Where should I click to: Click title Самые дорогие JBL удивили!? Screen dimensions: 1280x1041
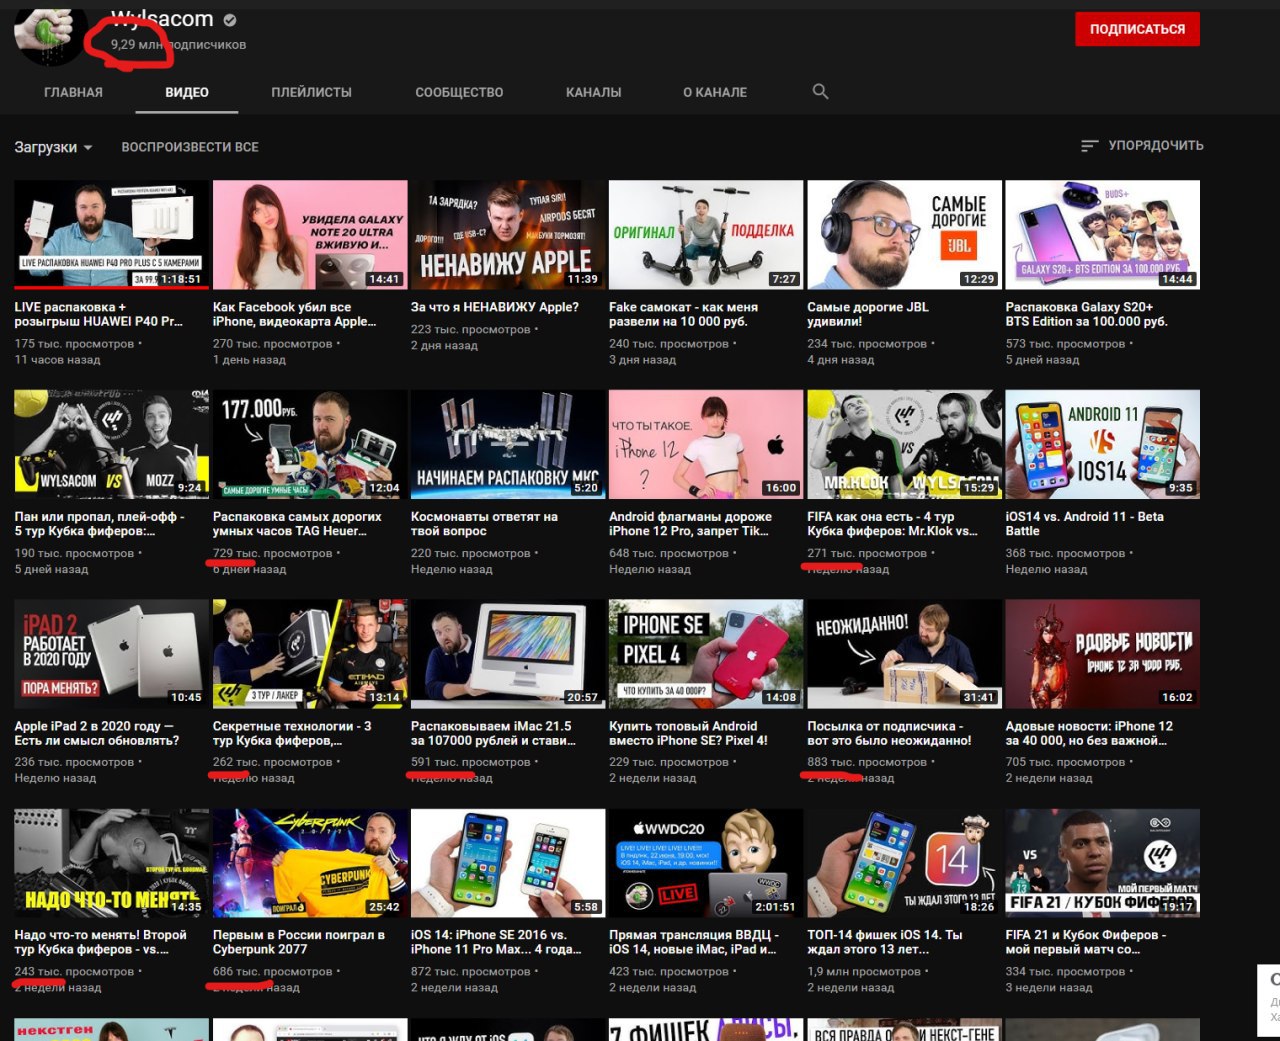click(x=868, y=314)
